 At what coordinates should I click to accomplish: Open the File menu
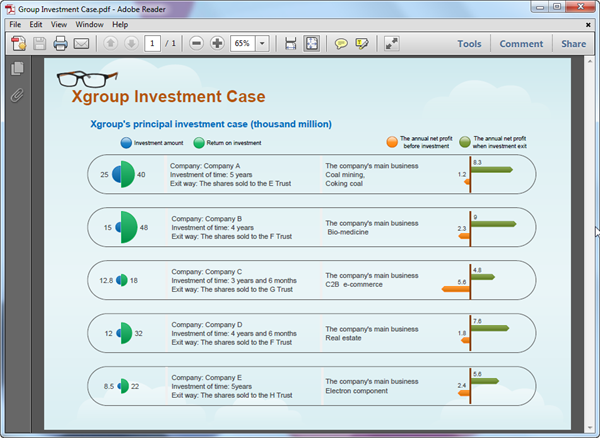click(14, 24)
